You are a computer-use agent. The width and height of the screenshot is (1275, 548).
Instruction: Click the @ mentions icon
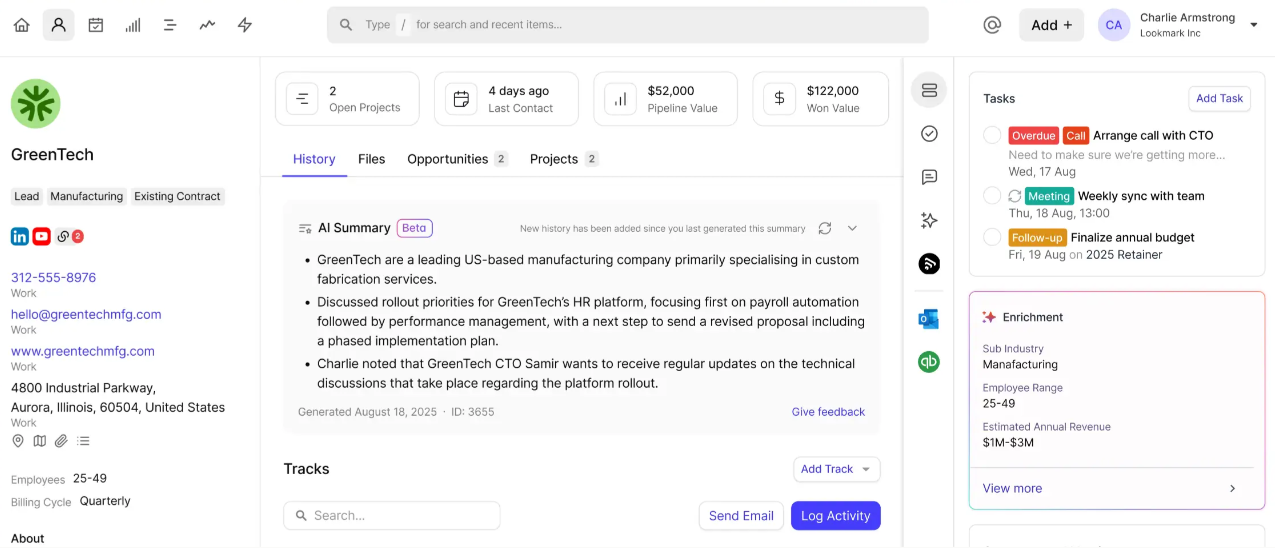click(x=992, y=25)
